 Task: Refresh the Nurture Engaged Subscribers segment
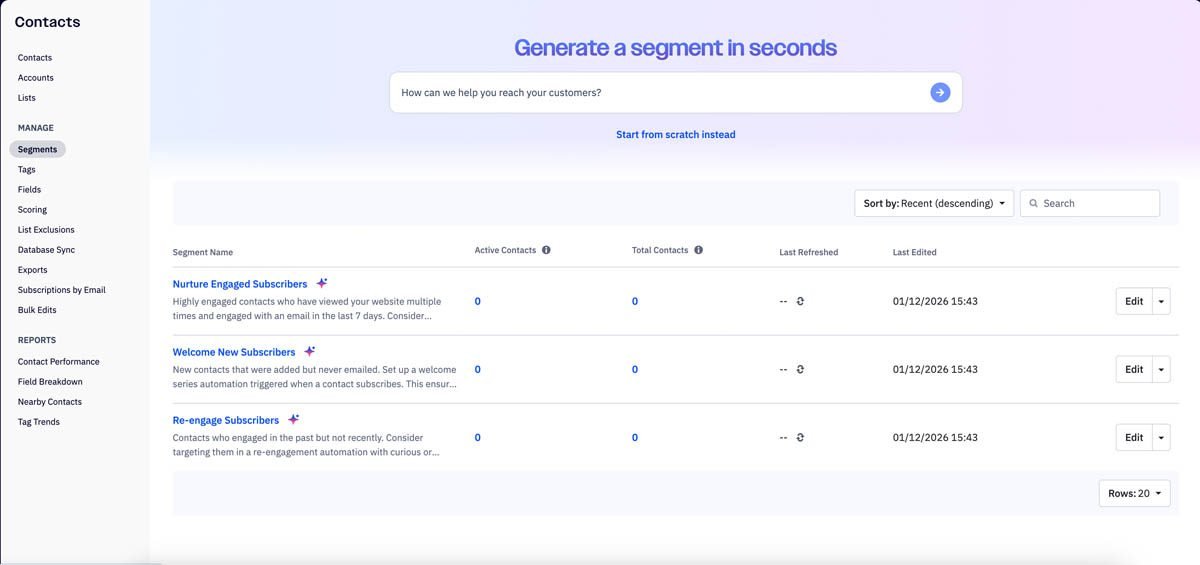(800, 301)
